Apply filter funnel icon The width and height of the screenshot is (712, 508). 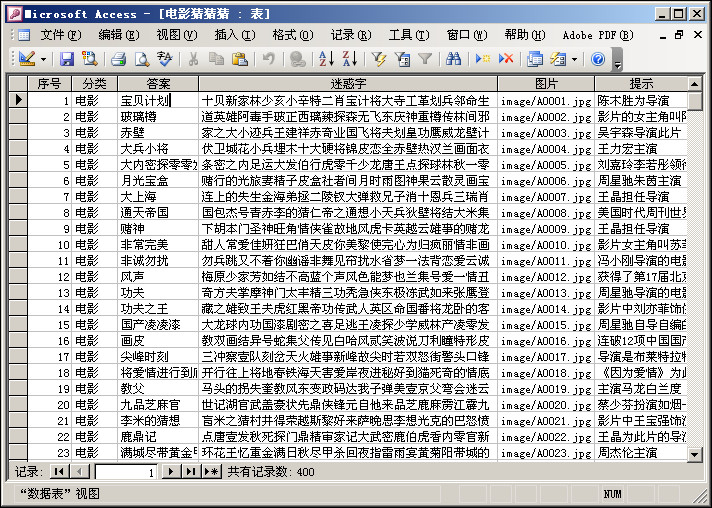click(x=425, y=59)
